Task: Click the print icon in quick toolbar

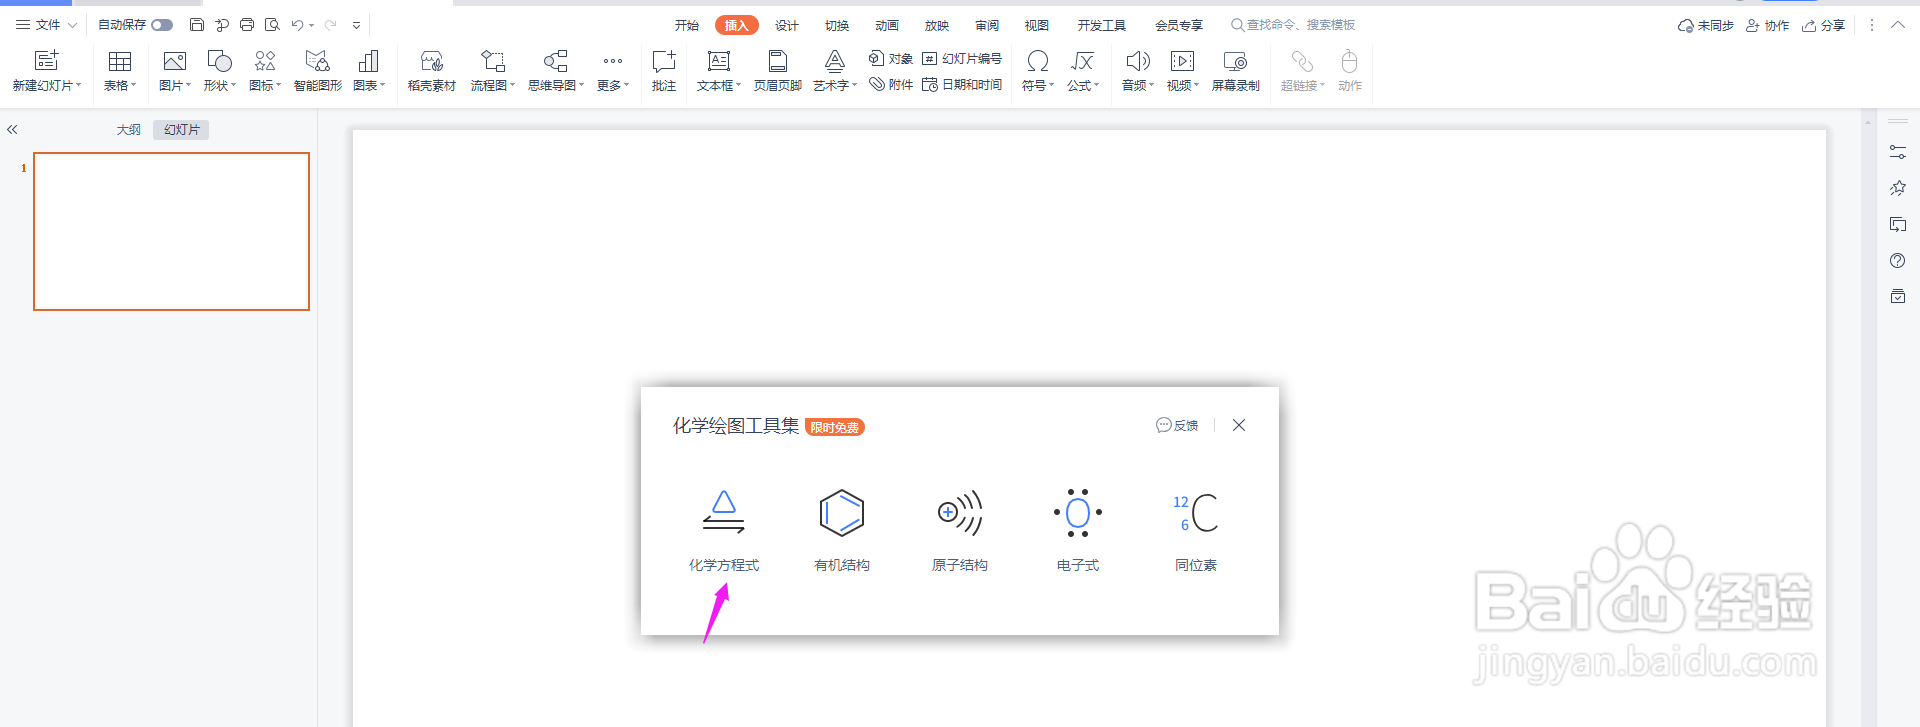Action: 247,25
